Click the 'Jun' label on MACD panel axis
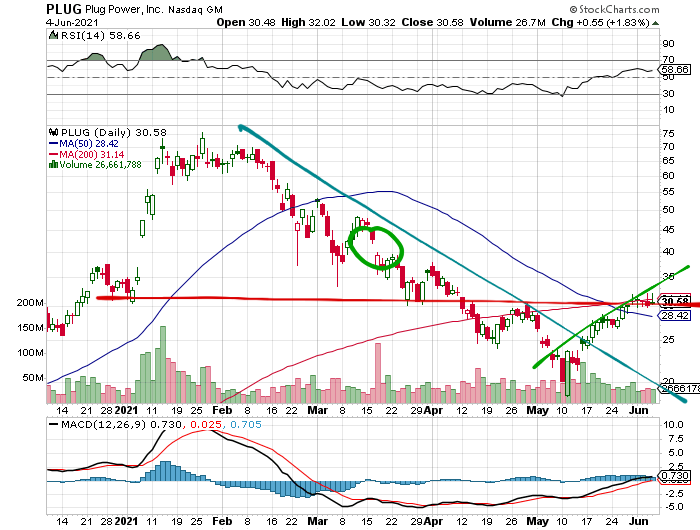Viewport: 700px width, 530px height. coord(639,521)
